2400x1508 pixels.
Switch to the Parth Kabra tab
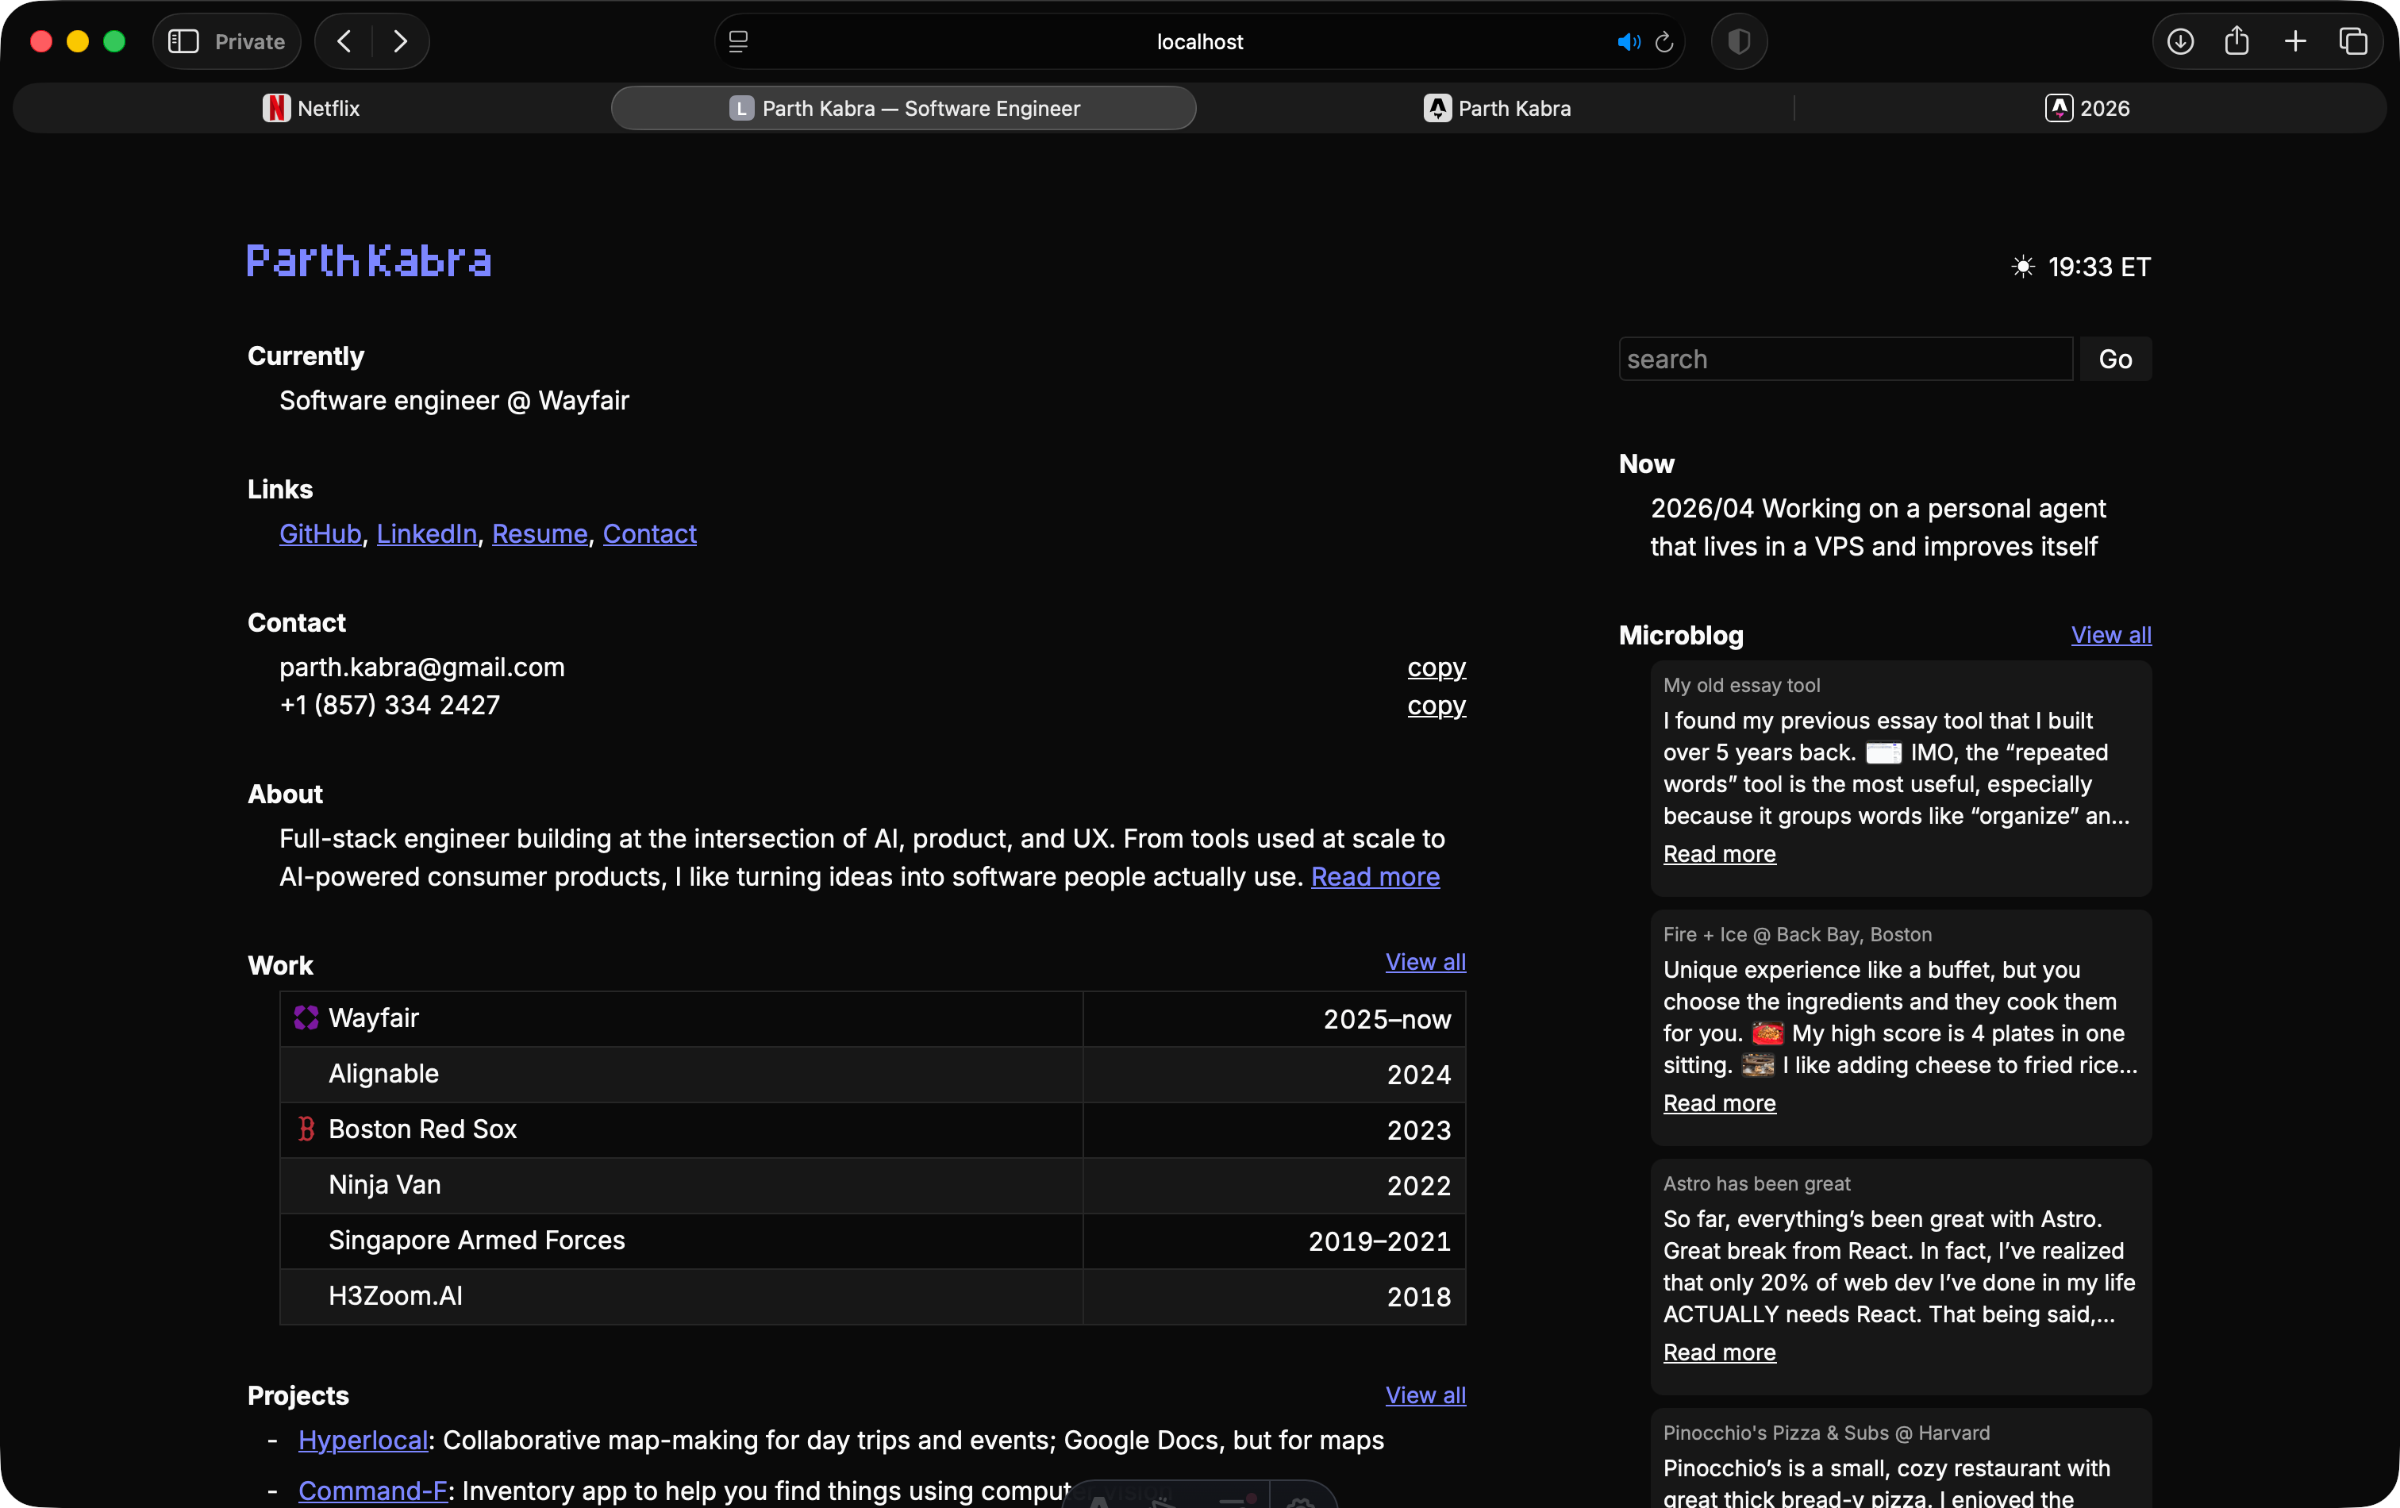point(1496,108)
